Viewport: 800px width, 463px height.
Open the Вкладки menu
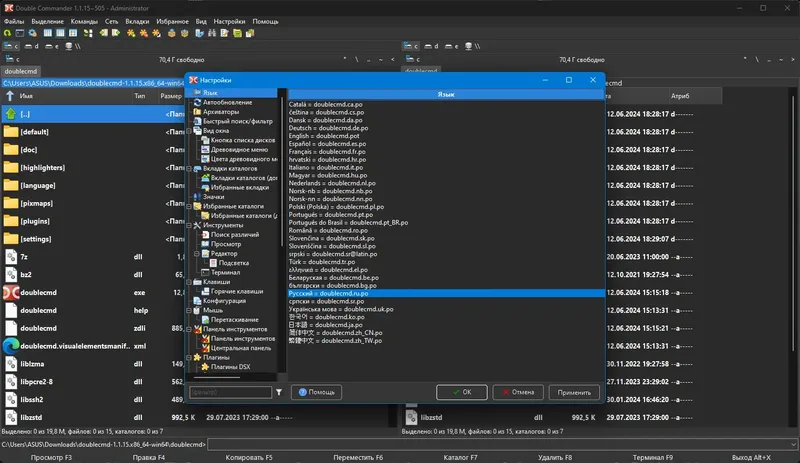point(137,21)
